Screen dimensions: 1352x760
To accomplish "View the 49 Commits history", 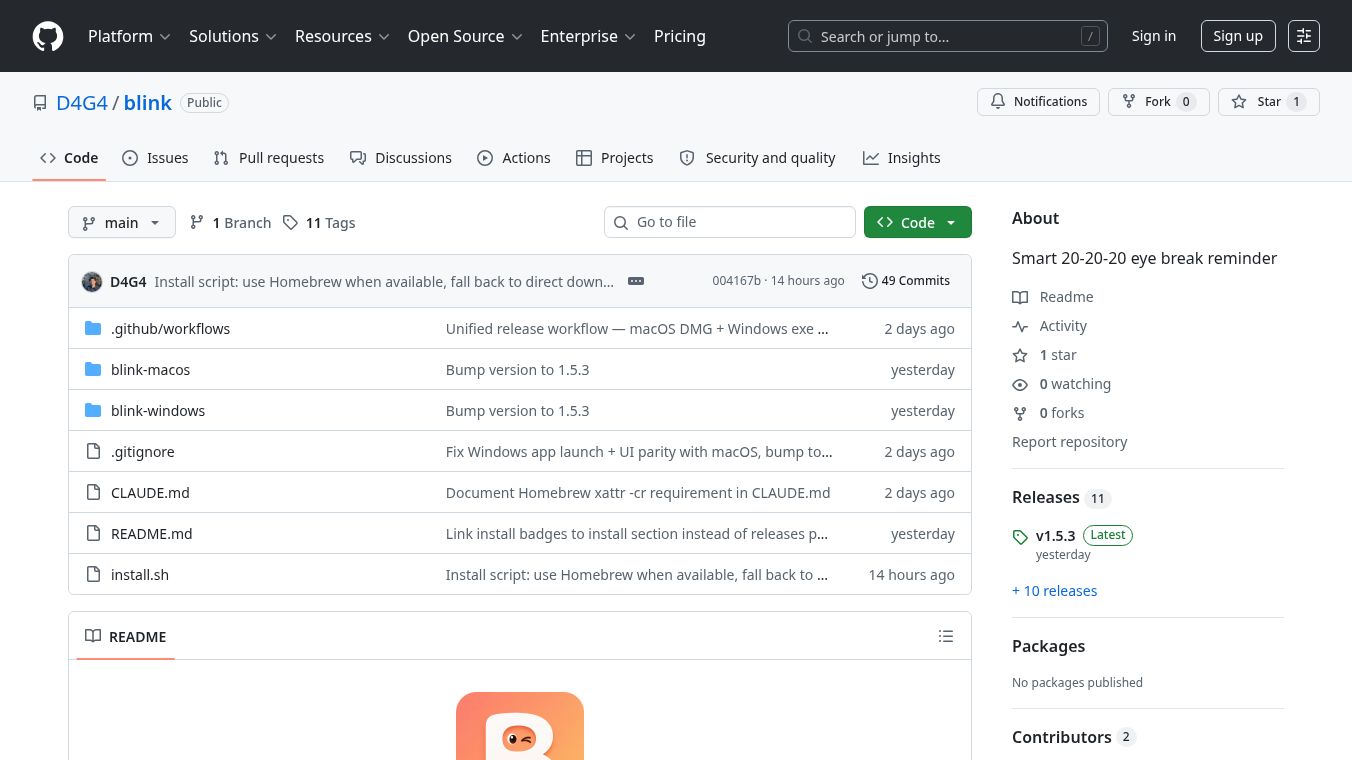I will [x=906, y=281].
